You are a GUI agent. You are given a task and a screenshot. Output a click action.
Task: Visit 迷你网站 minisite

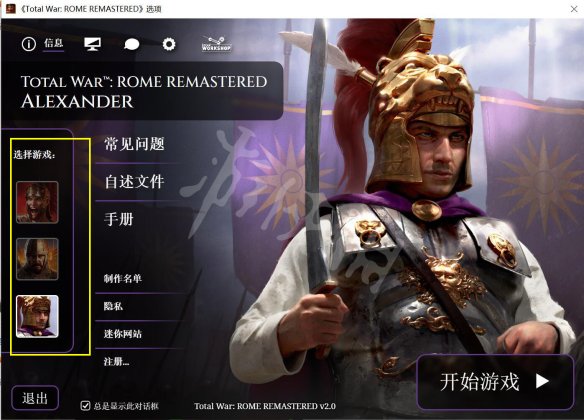click(123, 334)
